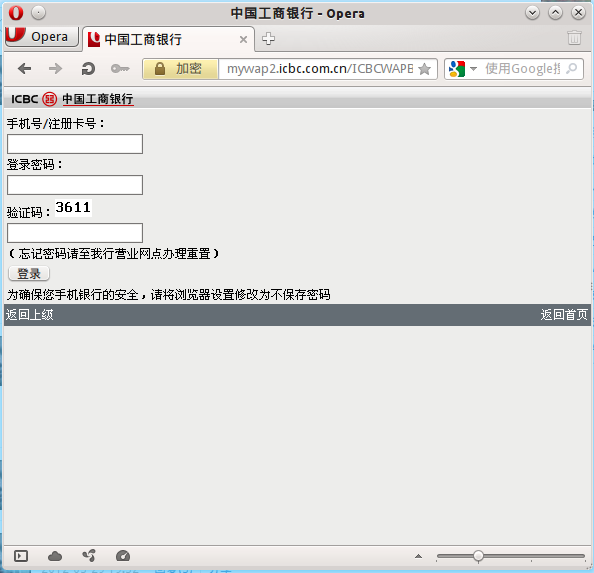Click the 手机号/注册卡号 input field
This screenshot has height=573, width=594.
75,144
